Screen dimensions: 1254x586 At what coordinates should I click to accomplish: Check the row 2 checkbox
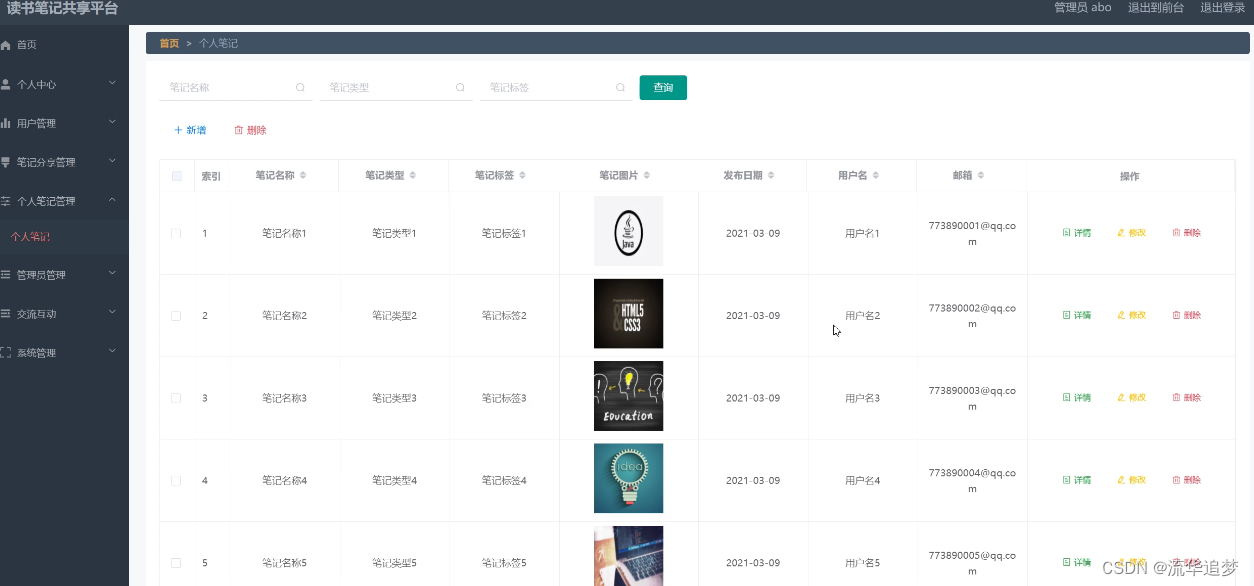(x=176, y=316)
